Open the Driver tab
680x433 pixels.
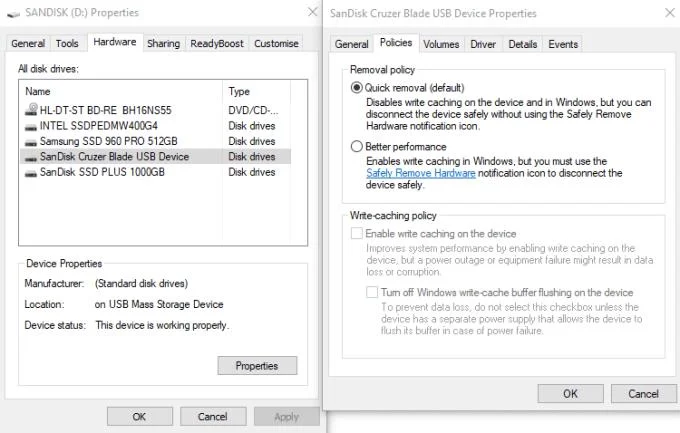483,44
